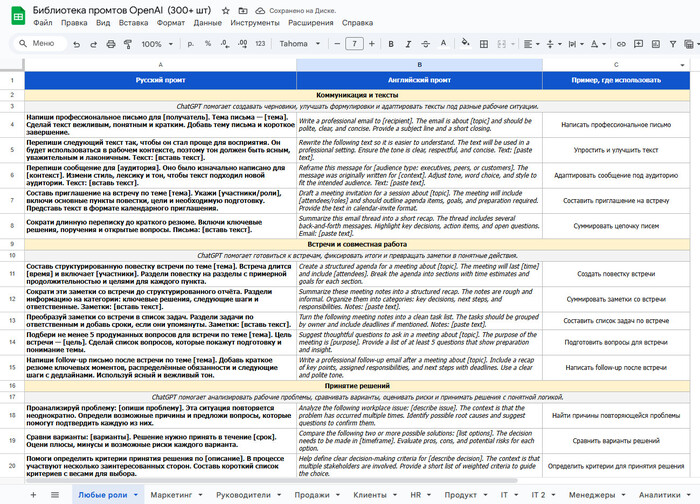Image resolution: width=700 pixels, height=504 pixels.
Task: Select the paint format roller icon
Action: pyautogui.click(x=125, y=44)
